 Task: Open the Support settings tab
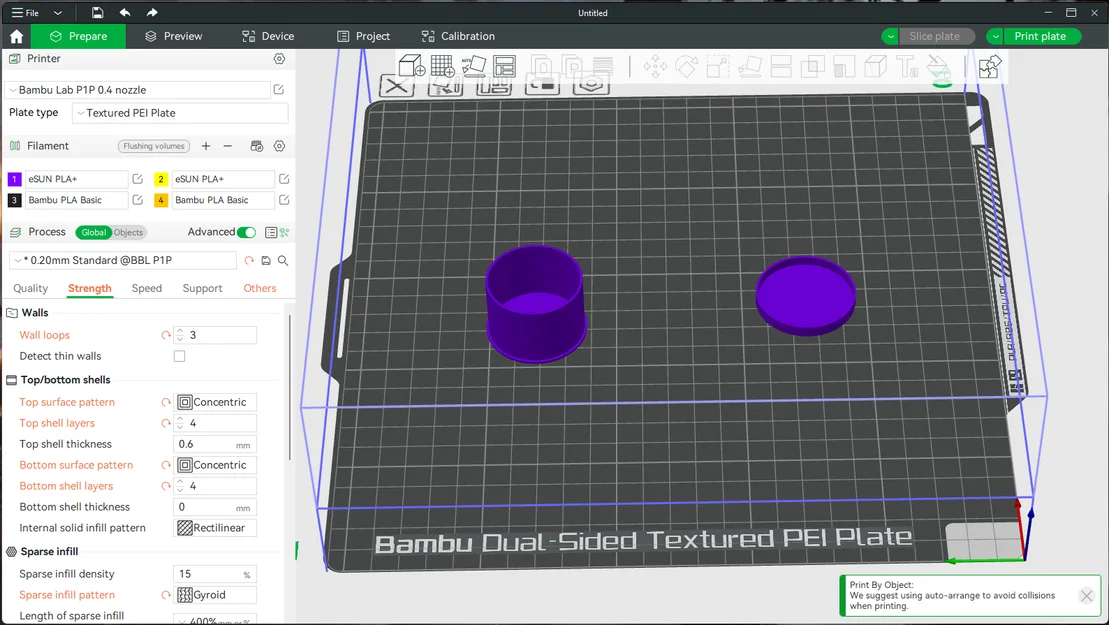coord(202,288)
